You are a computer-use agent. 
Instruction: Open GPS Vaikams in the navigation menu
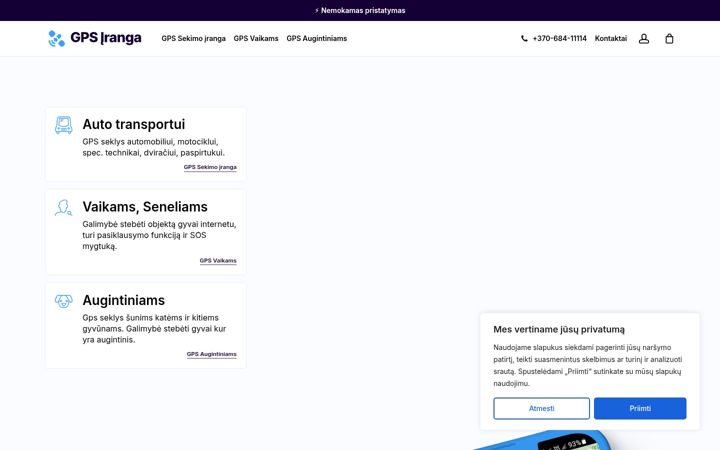pyautogui.click(x=256, y=39)
